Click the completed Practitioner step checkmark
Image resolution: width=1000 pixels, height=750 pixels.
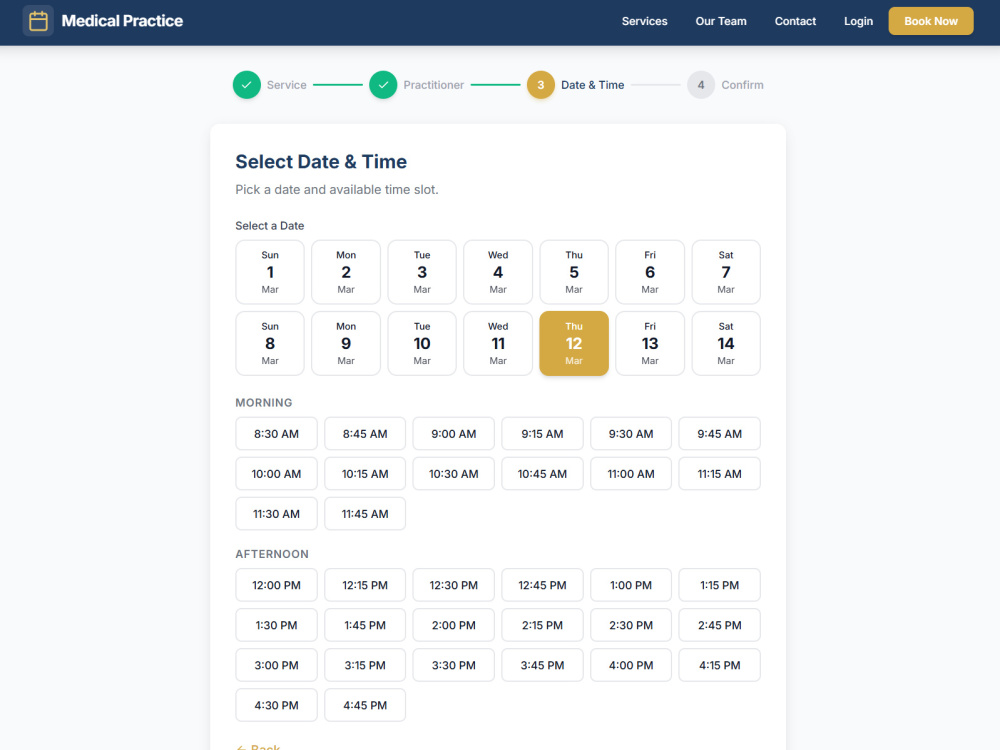[383, 85]
